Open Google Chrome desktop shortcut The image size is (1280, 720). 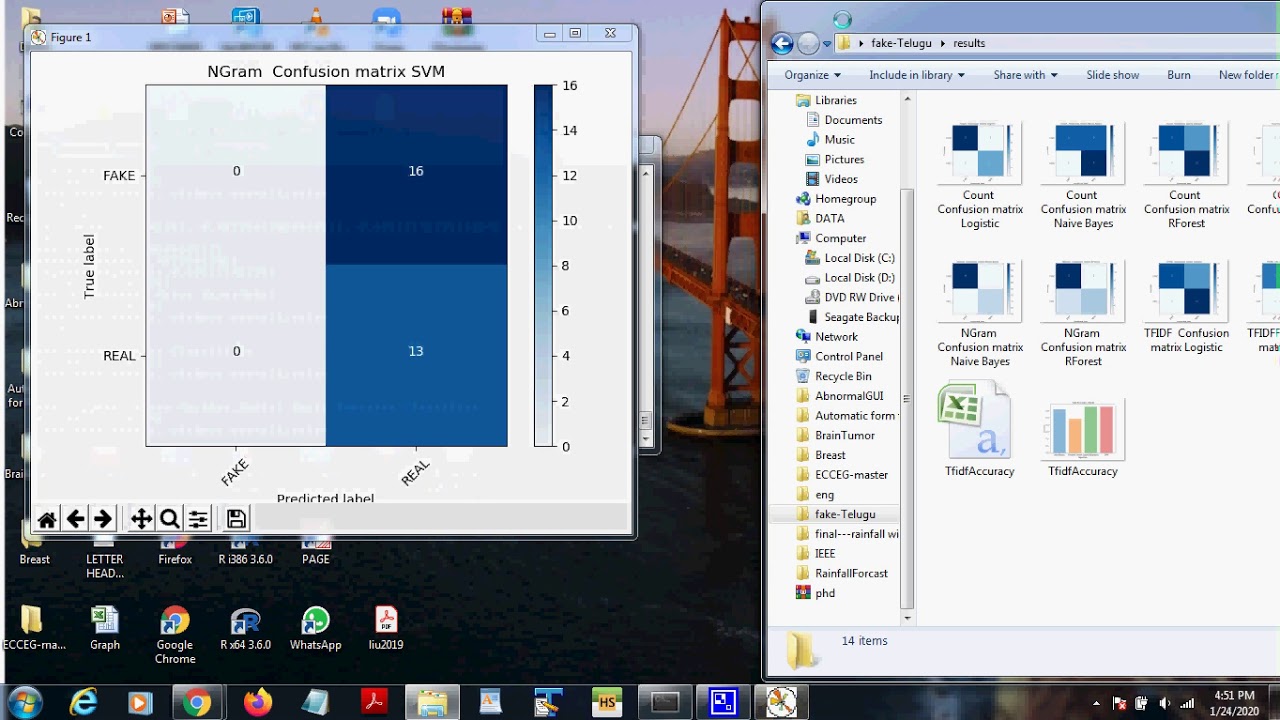175,635
